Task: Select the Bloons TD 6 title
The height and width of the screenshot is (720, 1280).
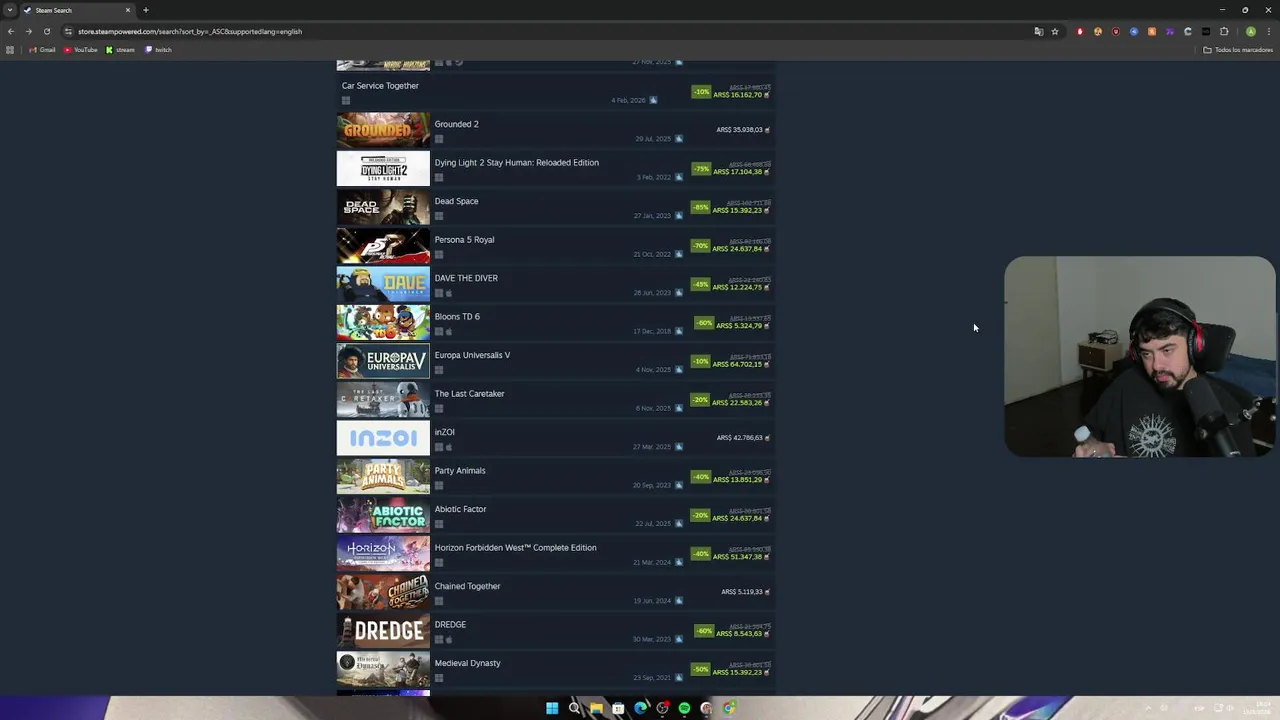Action: (457, 317)
